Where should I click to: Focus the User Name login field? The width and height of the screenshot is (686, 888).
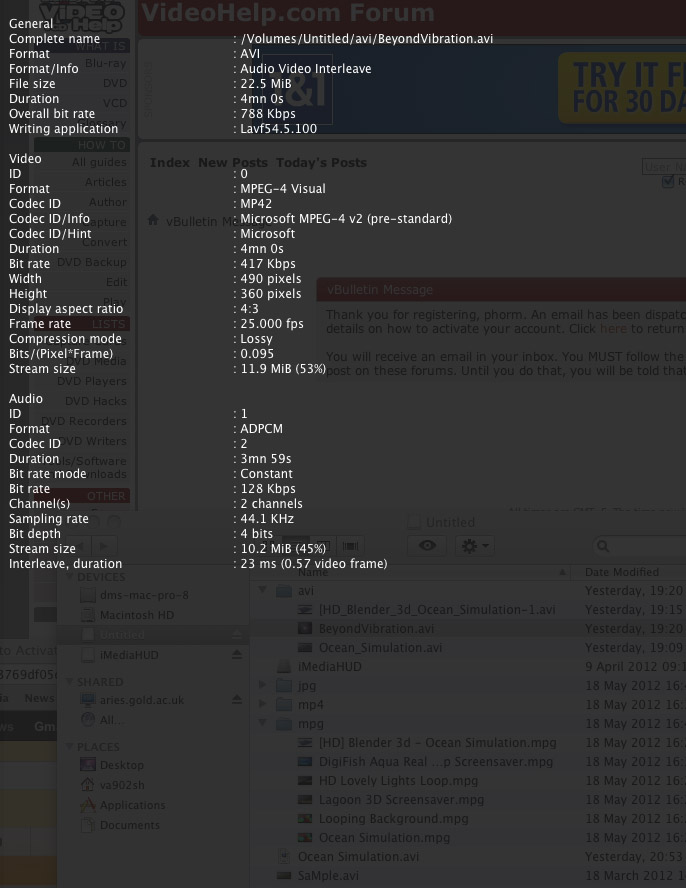664,166
